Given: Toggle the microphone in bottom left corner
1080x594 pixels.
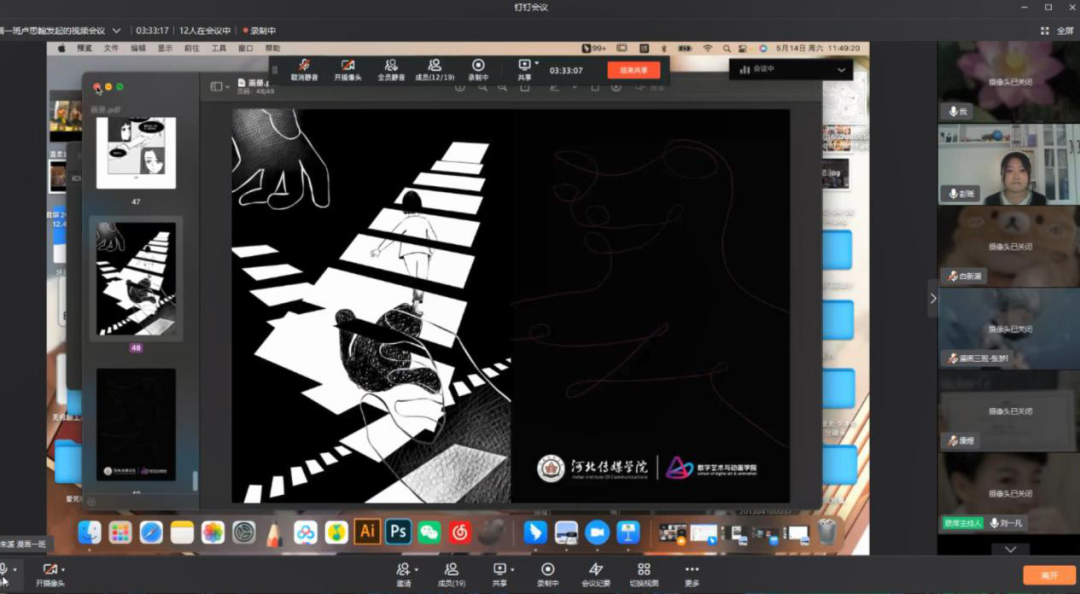Looking at the screenshot, I should point(3,569).
